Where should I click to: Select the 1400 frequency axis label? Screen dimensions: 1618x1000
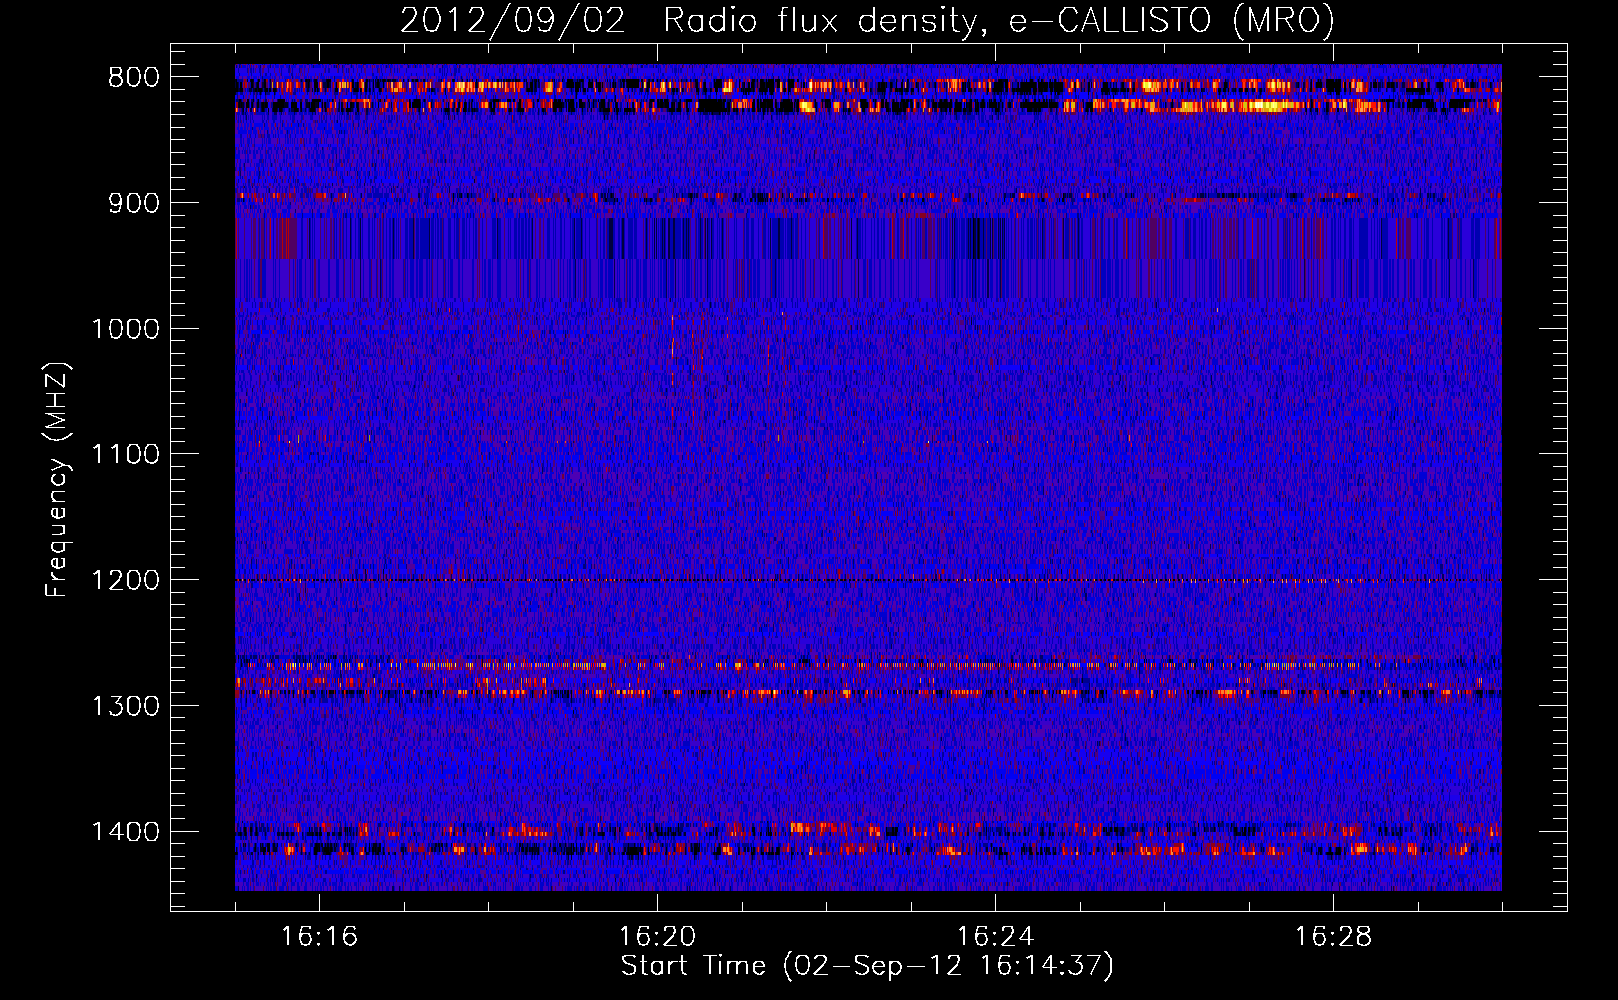[125, 832]
